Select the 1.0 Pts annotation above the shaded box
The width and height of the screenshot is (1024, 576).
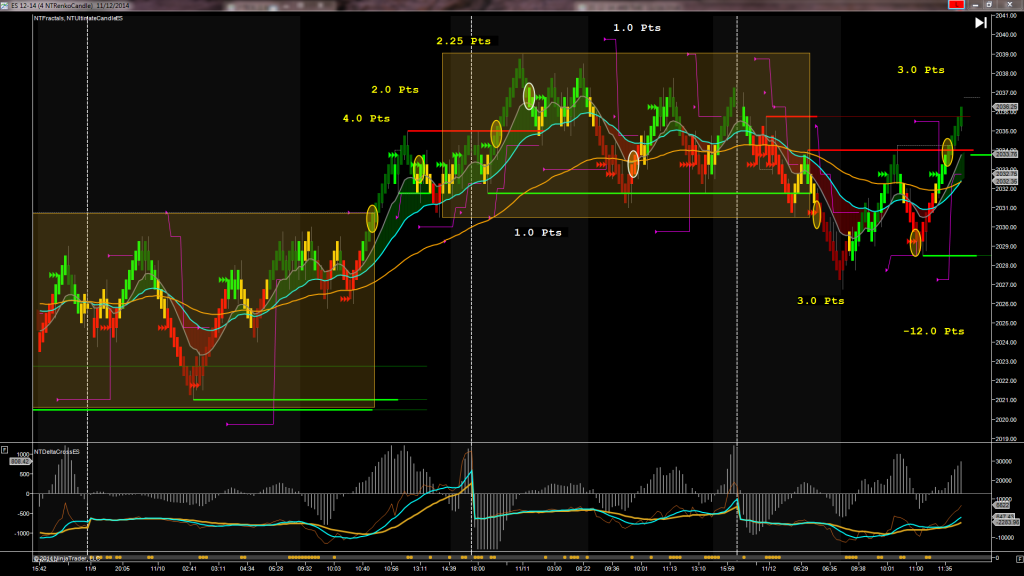click(x=637, y=27)
